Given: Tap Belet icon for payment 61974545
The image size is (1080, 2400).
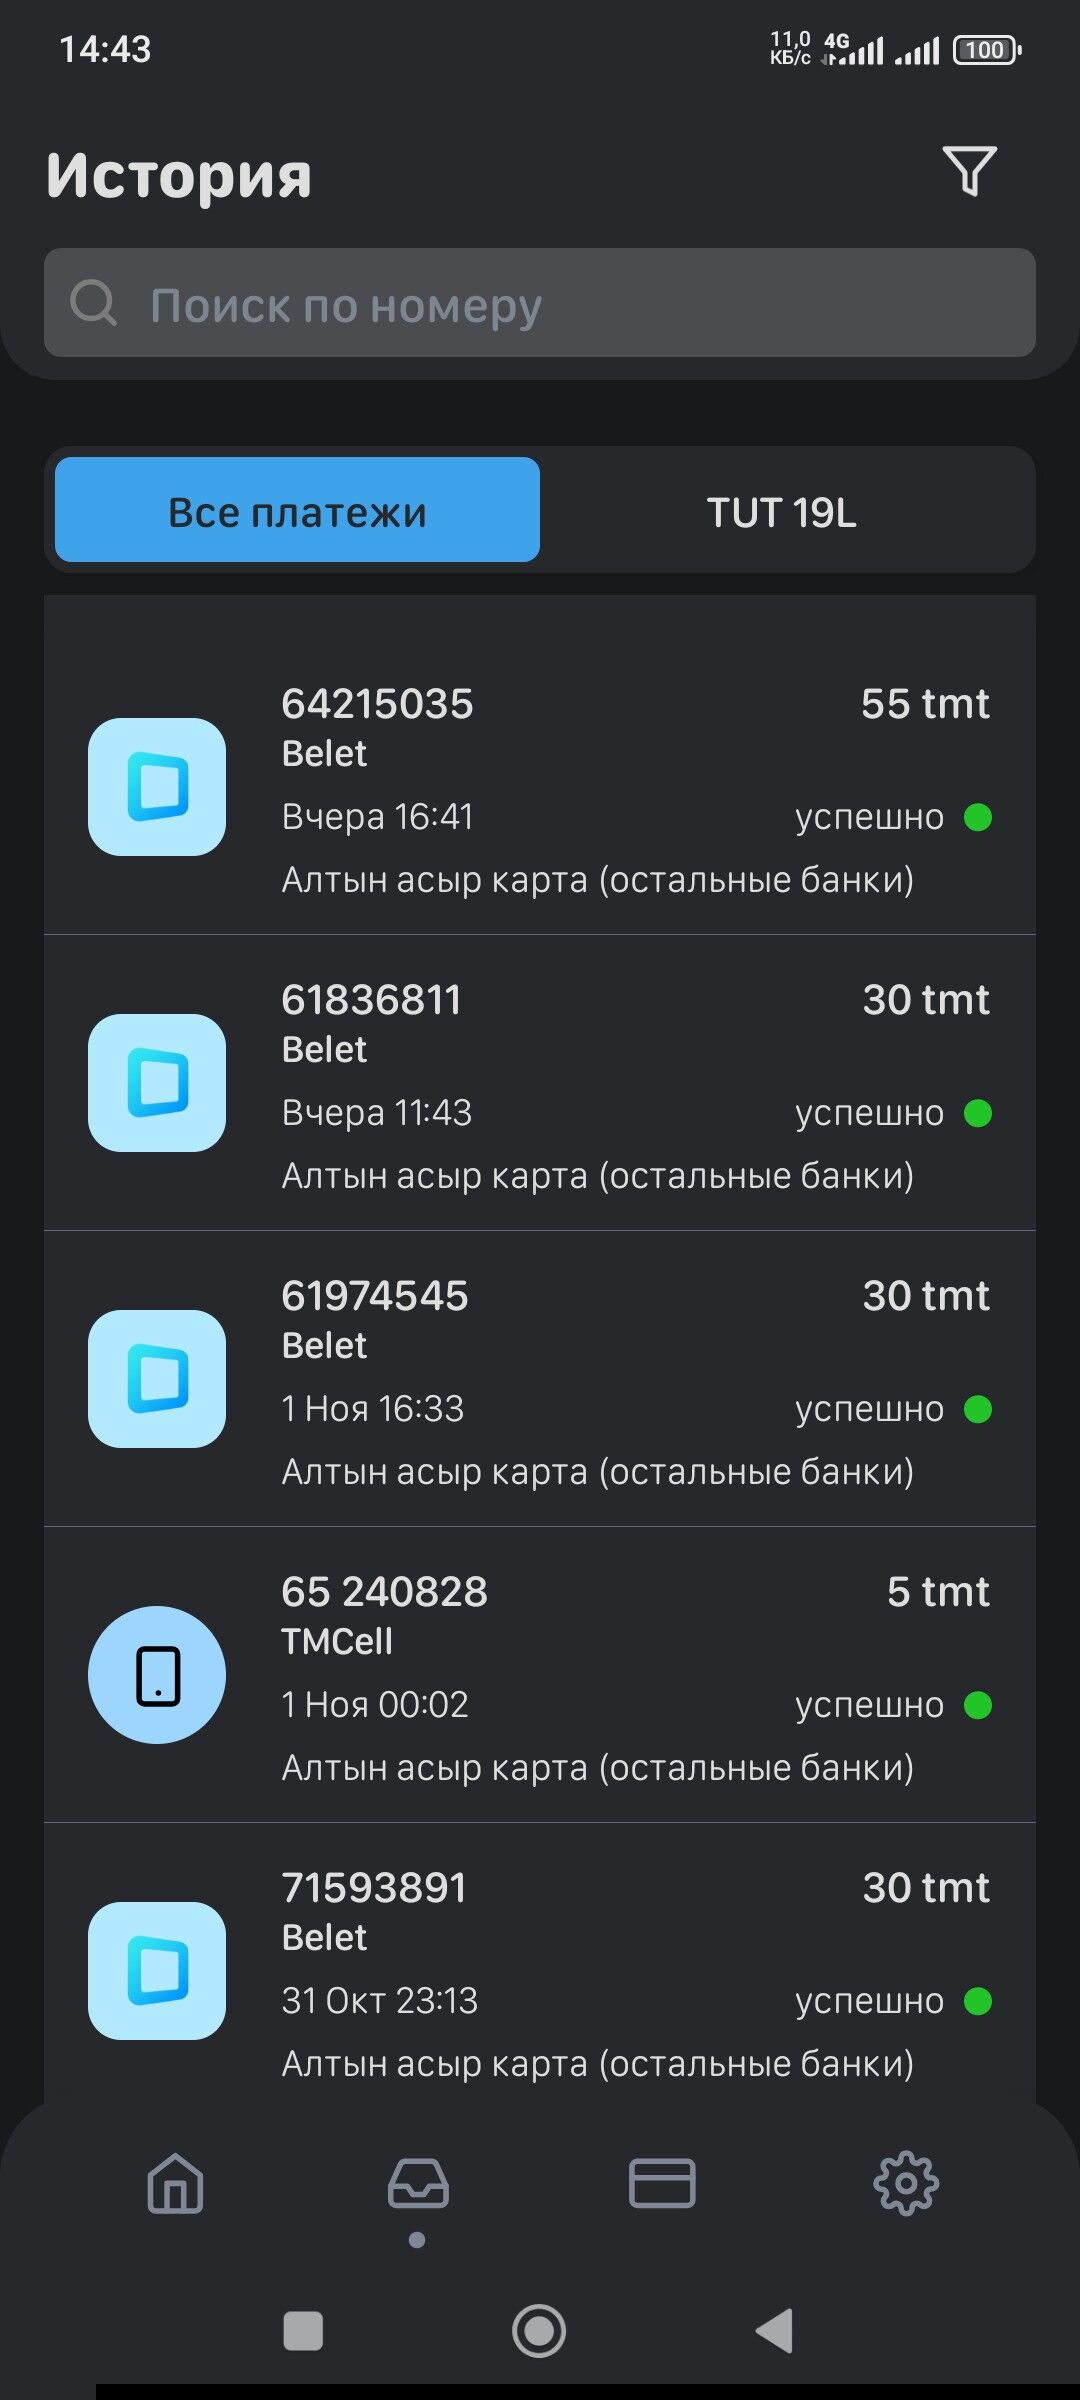Looking at the screenshot, I should tap(157, 1379).
